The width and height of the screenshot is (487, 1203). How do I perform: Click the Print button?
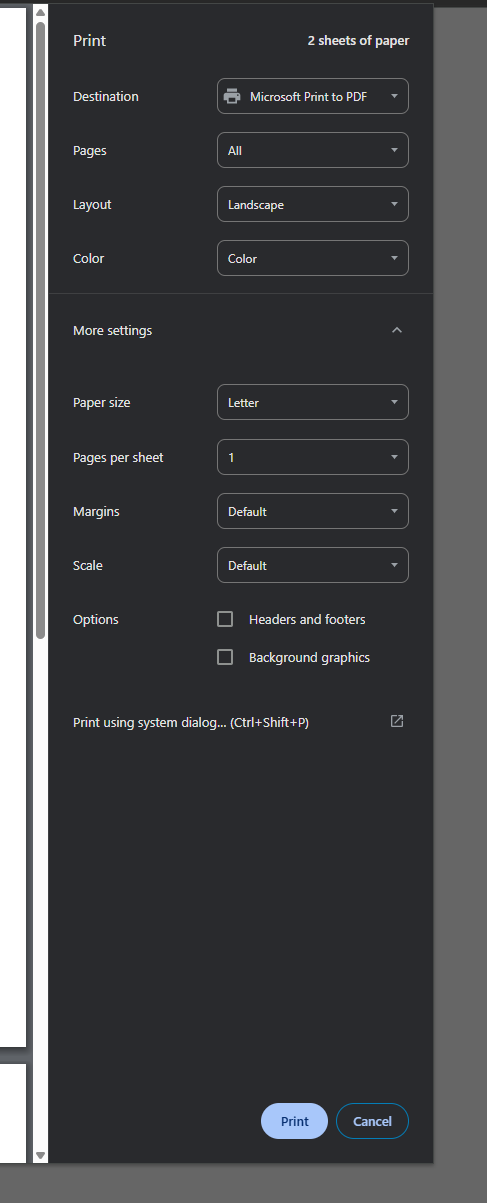point(294,1121)
